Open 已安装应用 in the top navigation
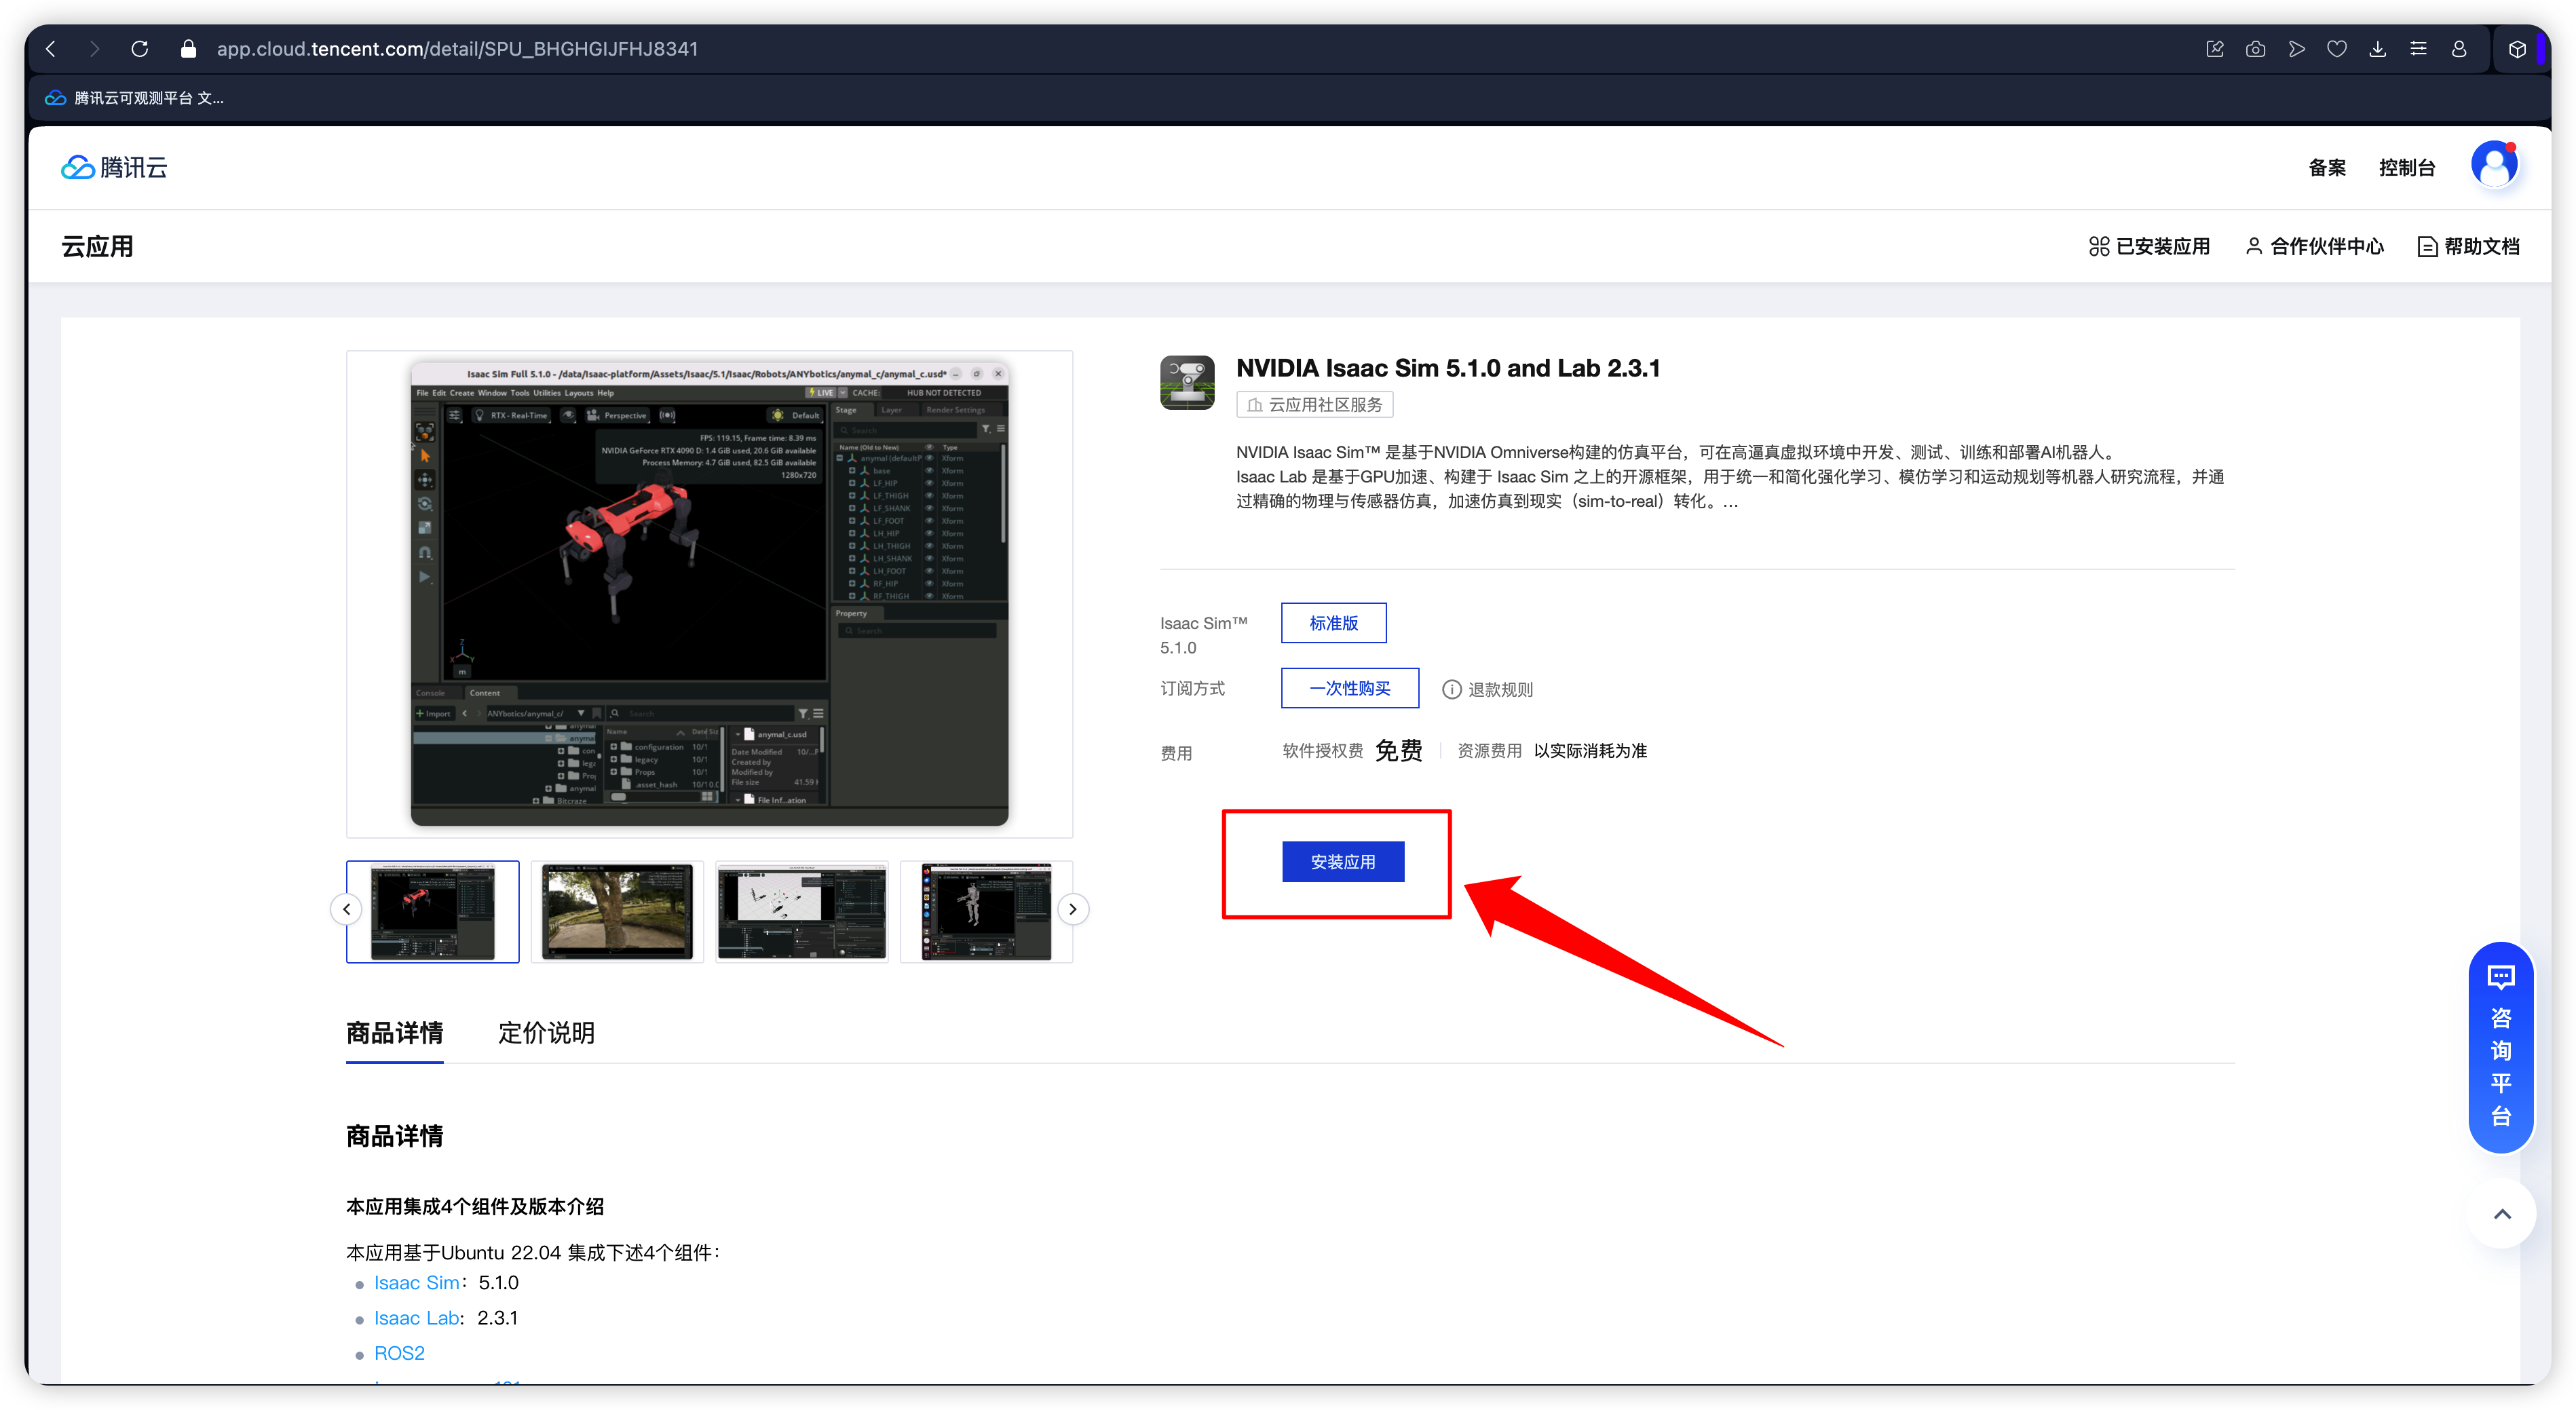This screenshot has height=1410, width=2576. (x=2149, y=246)
